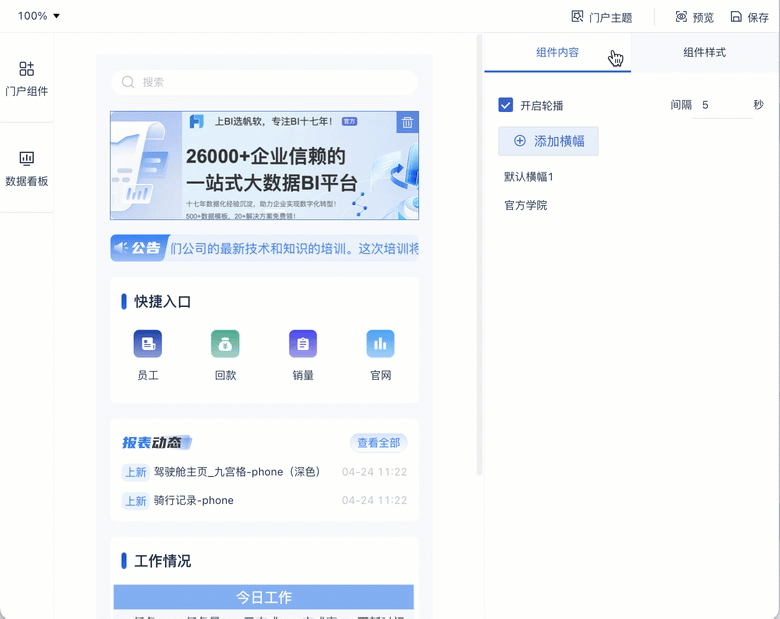Click the 今日工作 header bar
This screenshot has width=780, height=619.
click(x=264, y=597)
